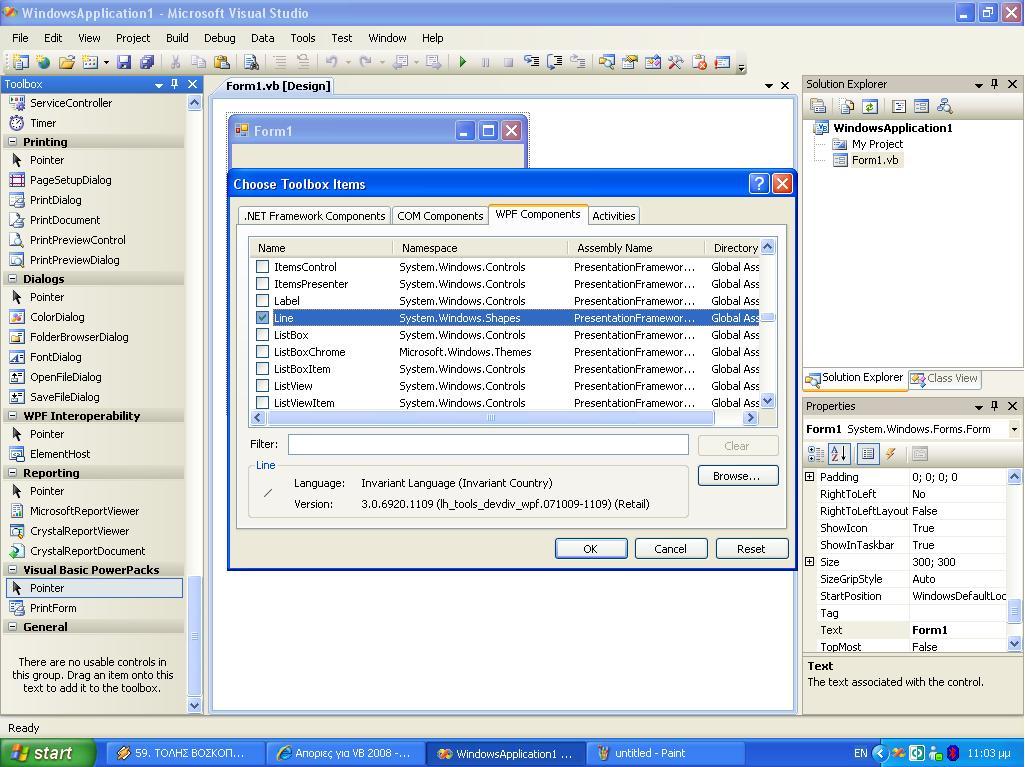Viewport: 1025px width, 767px height.
Task: Click the Reset button
Action: click(x=752, y=549)
